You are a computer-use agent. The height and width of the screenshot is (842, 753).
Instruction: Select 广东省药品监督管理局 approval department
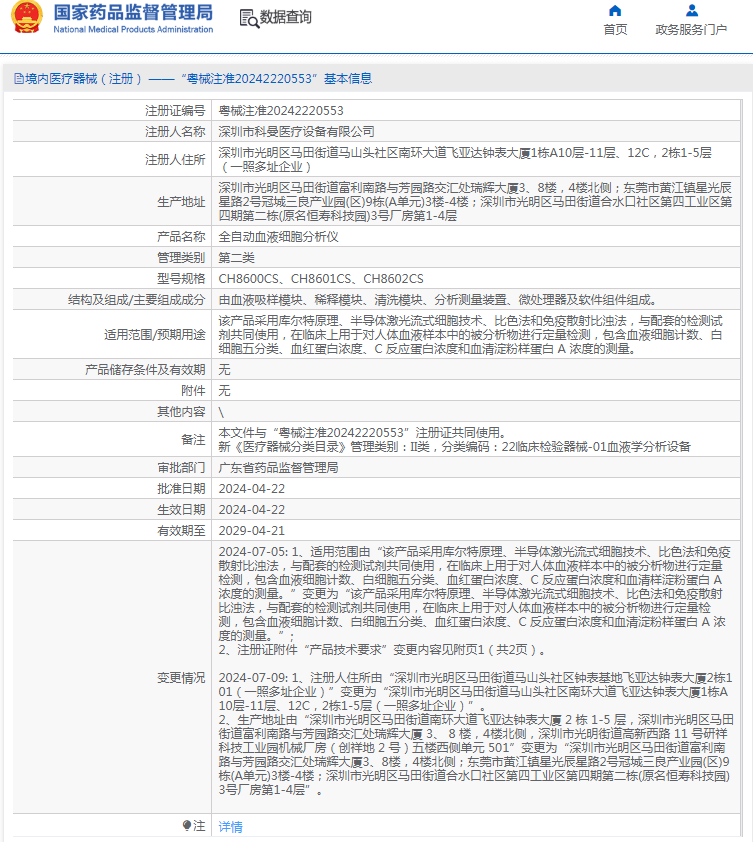pos(278,468)
